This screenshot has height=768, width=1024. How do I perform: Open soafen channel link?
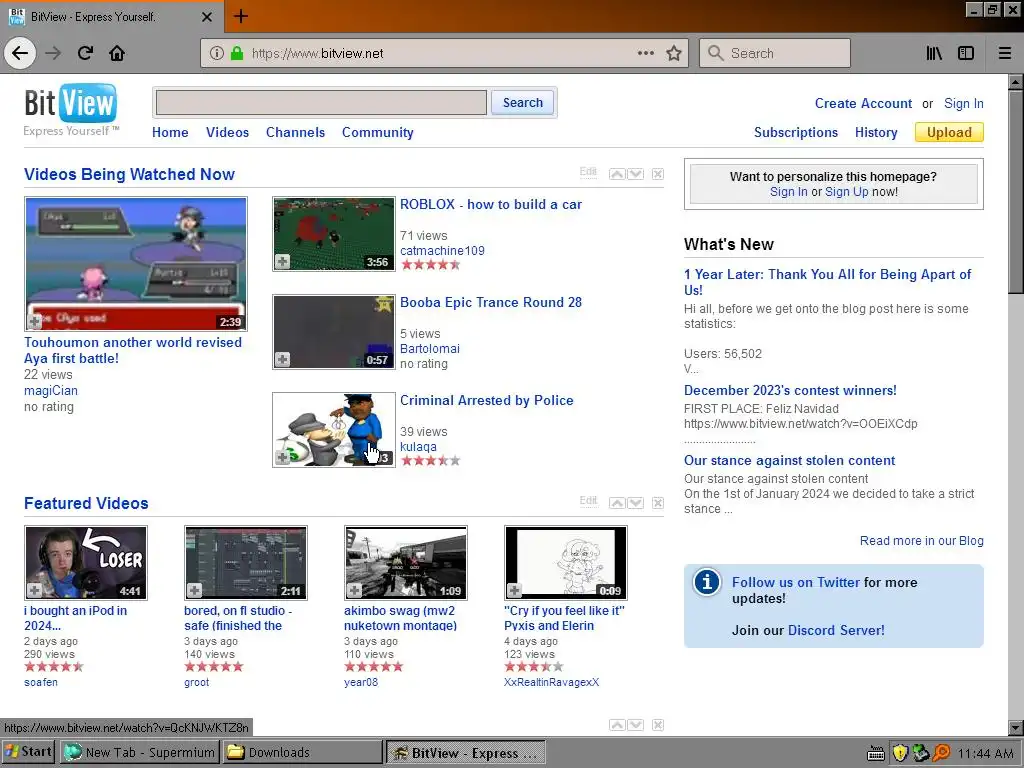(x=40, y=682)
